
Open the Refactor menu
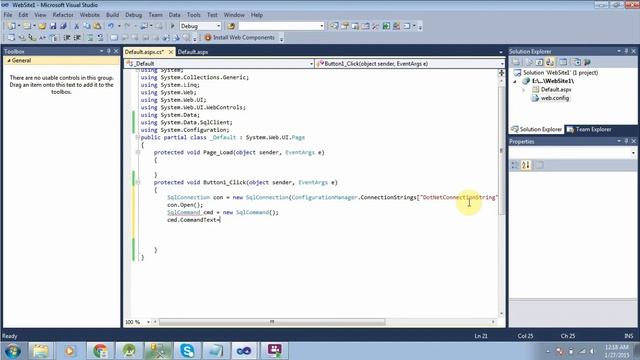click(x=63, y=15)
